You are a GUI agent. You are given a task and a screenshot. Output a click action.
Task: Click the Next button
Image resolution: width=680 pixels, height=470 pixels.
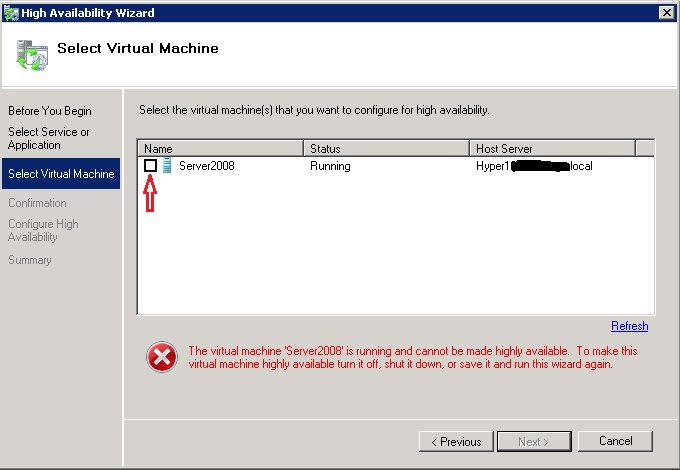[x=534, y=441]
